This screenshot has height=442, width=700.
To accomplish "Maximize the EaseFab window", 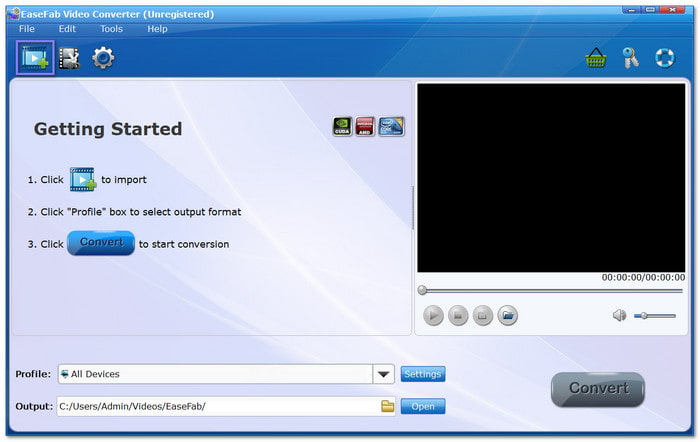I will (650, 10).
